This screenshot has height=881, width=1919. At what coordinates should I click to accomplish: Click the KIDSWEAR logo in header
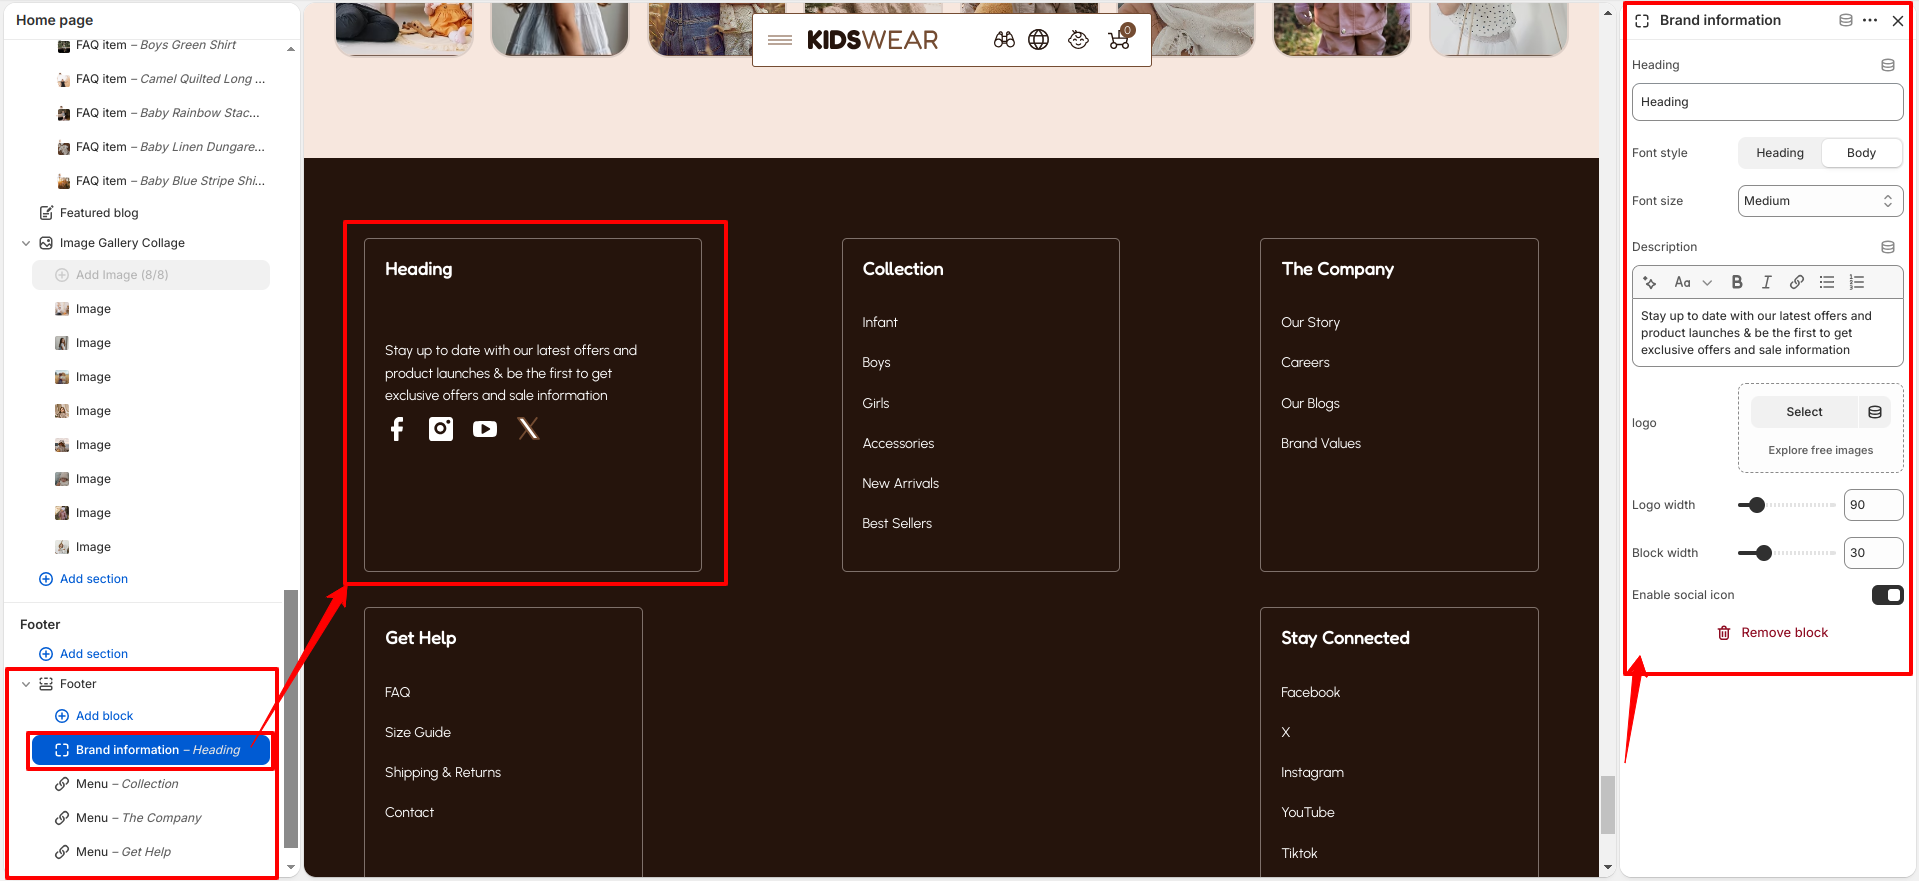pos(872,40)
